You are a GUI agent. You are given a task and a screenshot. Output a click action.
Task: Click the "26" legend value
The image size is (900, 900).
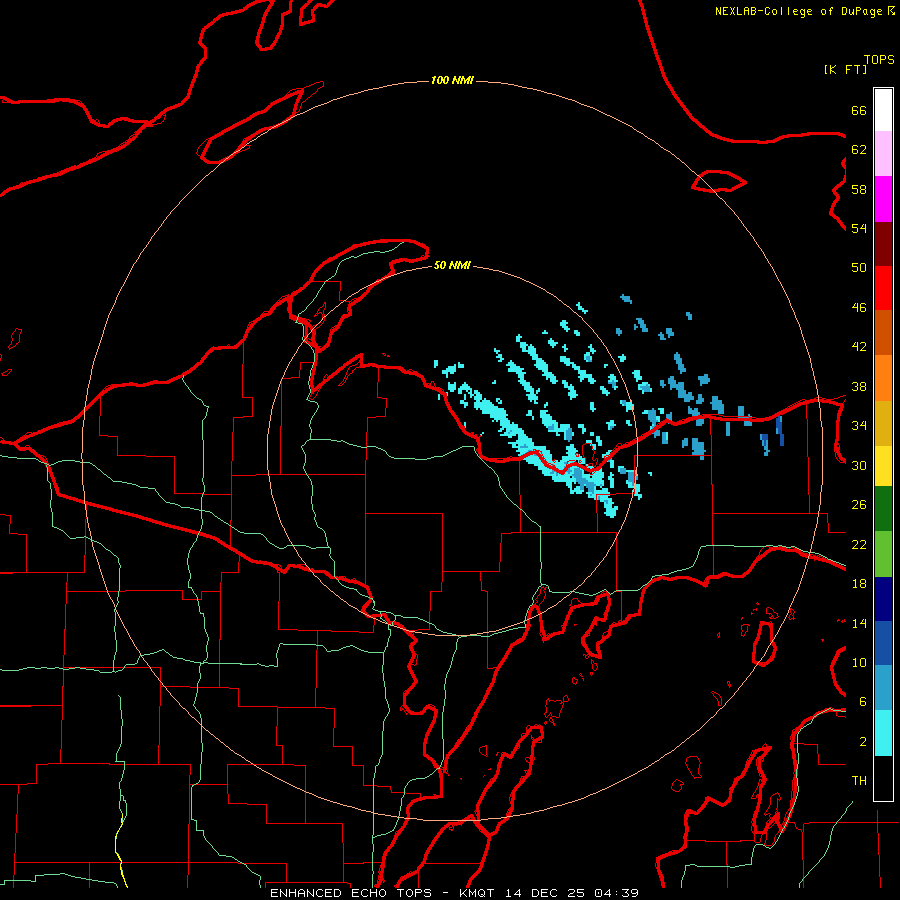pos(859,505)
